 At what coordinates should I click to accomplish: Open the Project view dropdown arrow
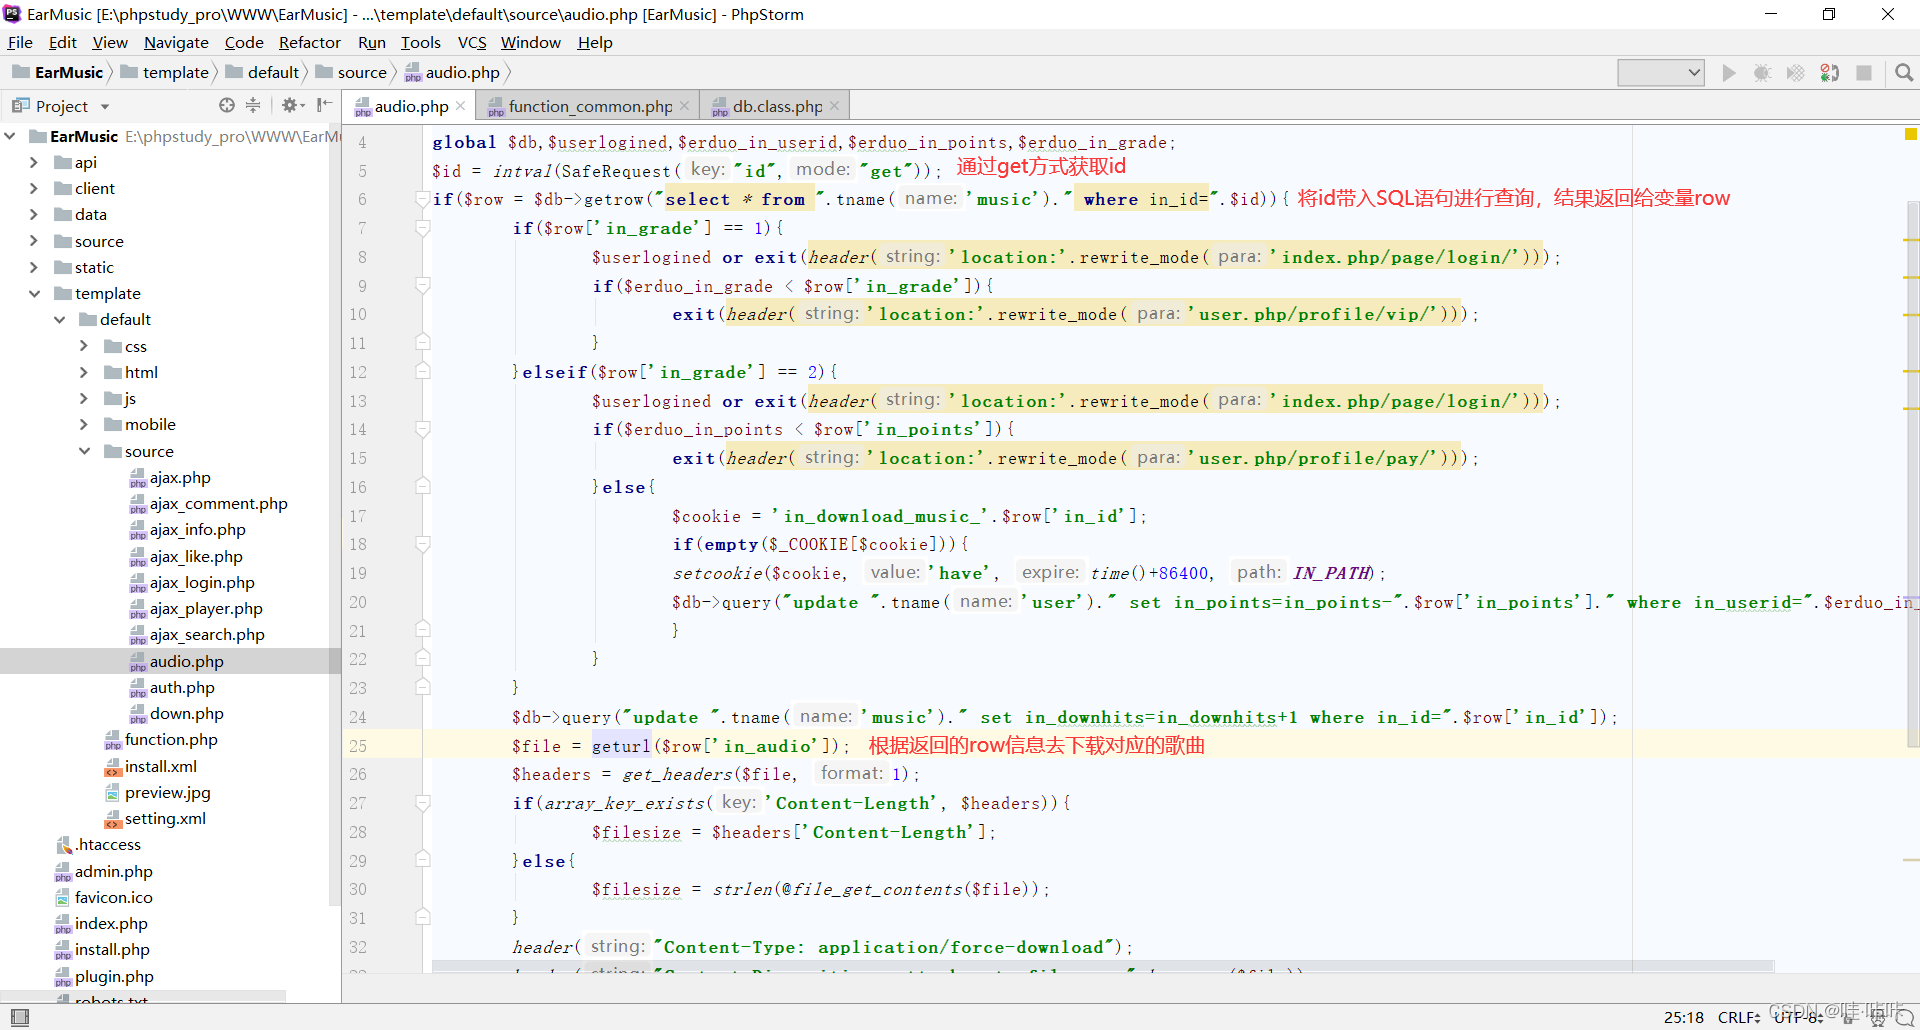[x=105, y=107]
